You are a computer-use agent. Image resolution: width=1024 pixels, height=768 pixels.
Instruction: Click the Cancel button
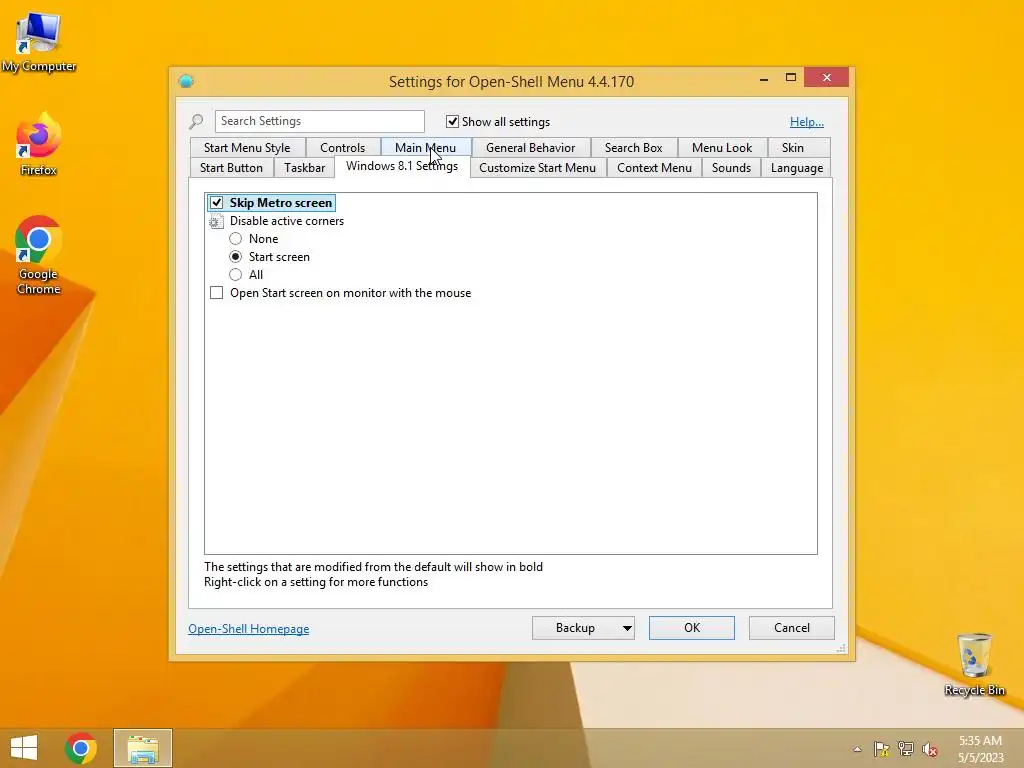point(792,628)
